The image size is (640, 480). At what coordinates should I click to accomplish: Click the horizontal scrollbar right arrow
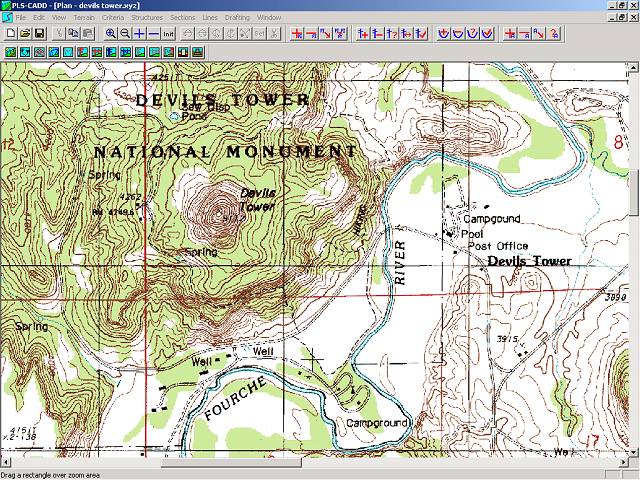click(624, 462)
